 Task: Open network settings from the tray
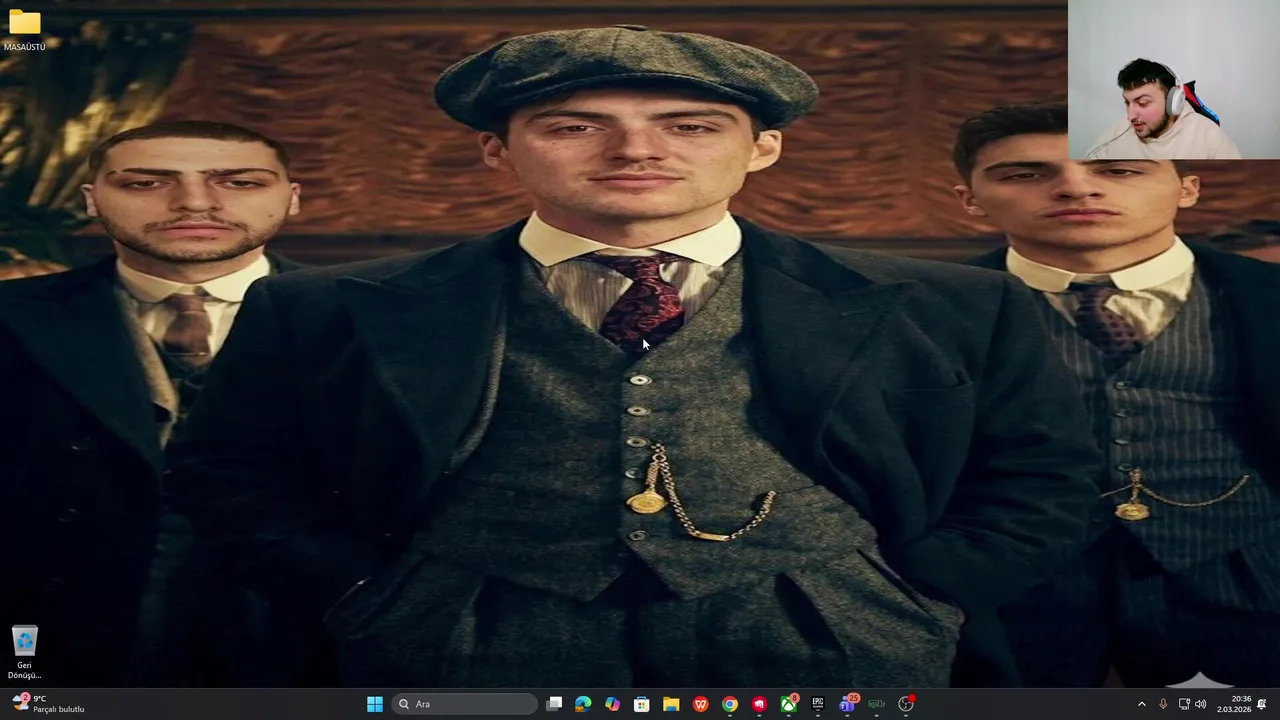pyautogui.click(x=1184, y=704)
